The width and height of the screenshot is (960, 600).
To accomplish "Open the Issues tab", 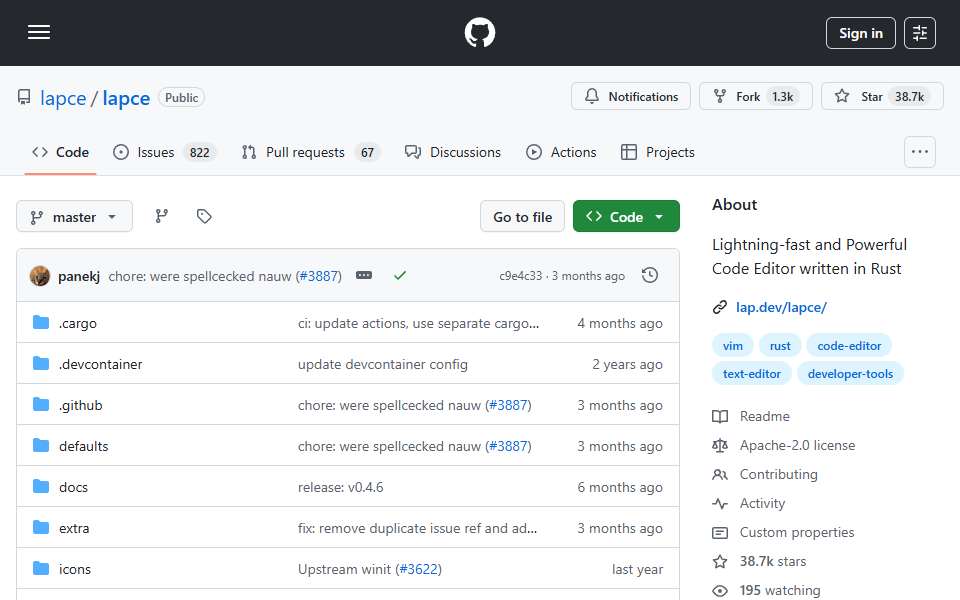I will click(164, 152).
